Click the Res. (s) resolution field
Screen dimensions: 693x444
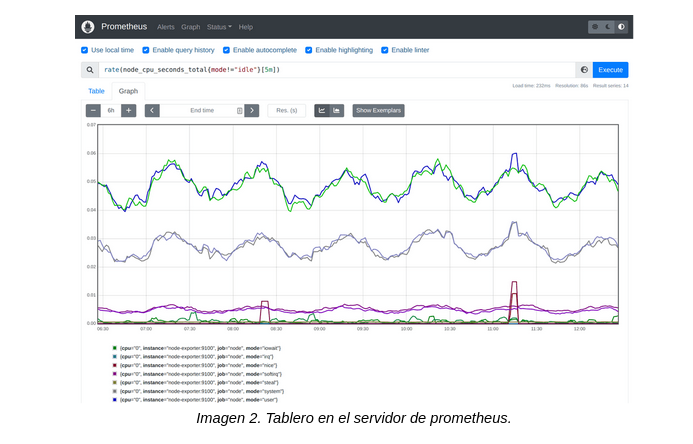point(287,110)
